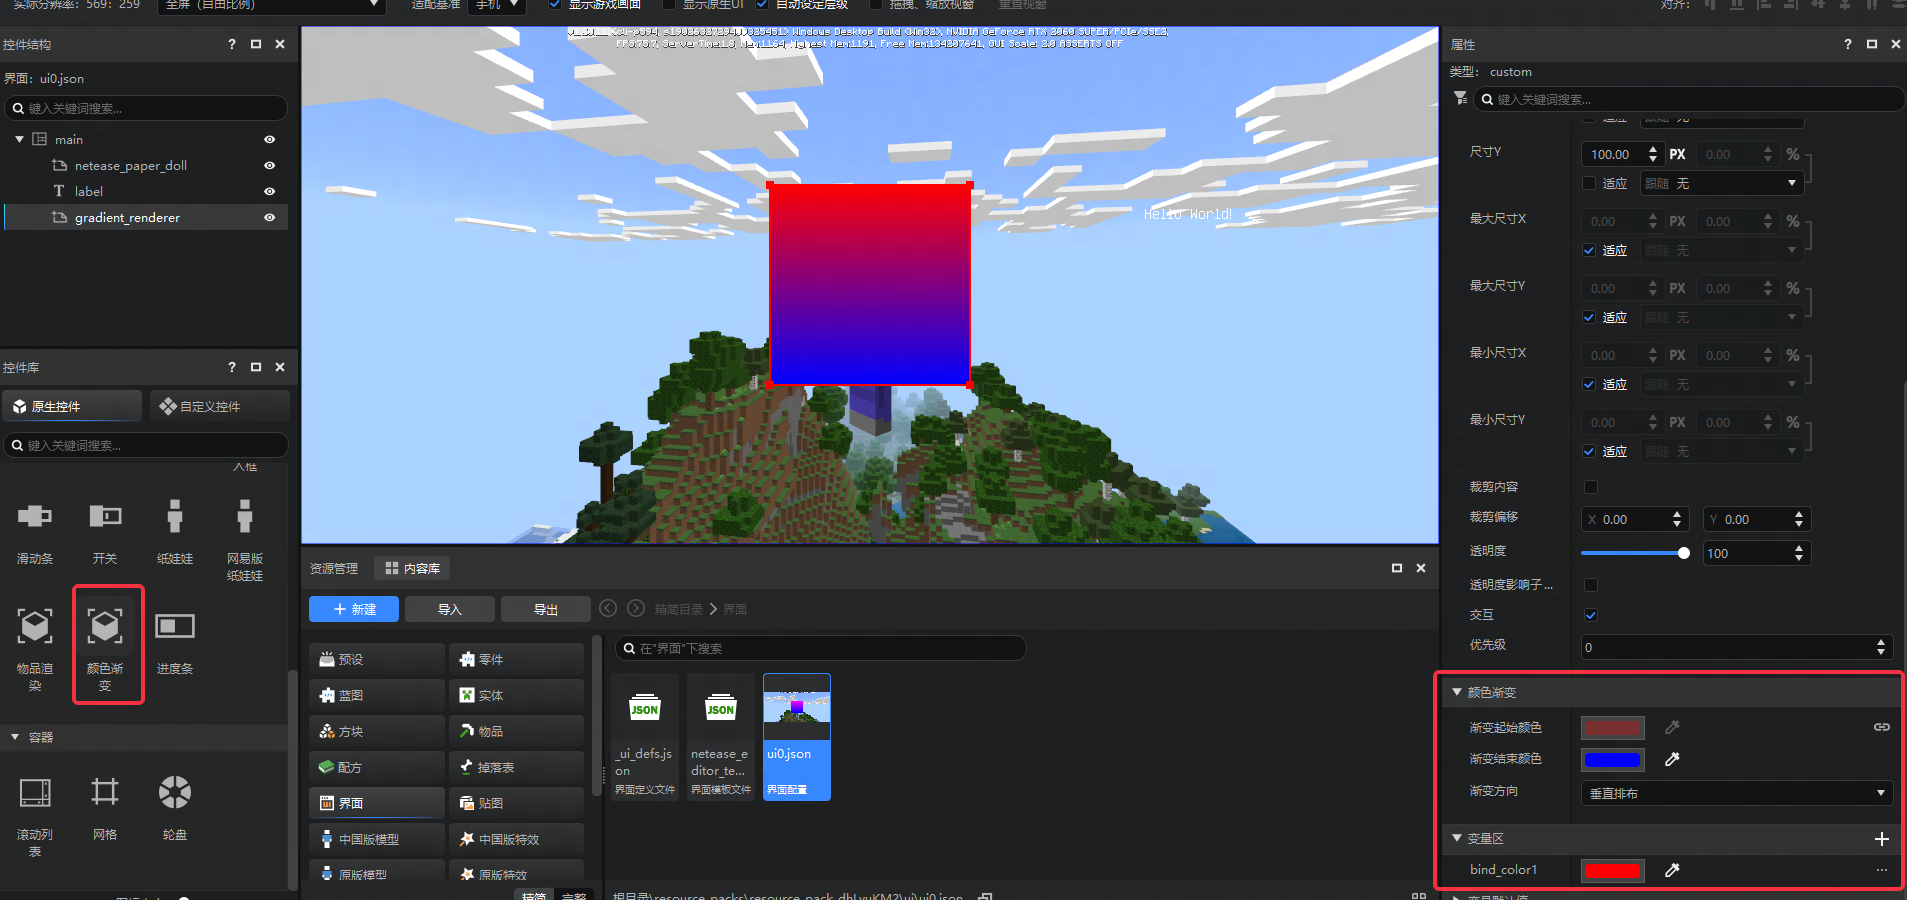Image resolution: width=1907 pixels, height=900 pixels.
Task: Enable 裁剪内容 checkbox
Action: (x=1591, y=487)
